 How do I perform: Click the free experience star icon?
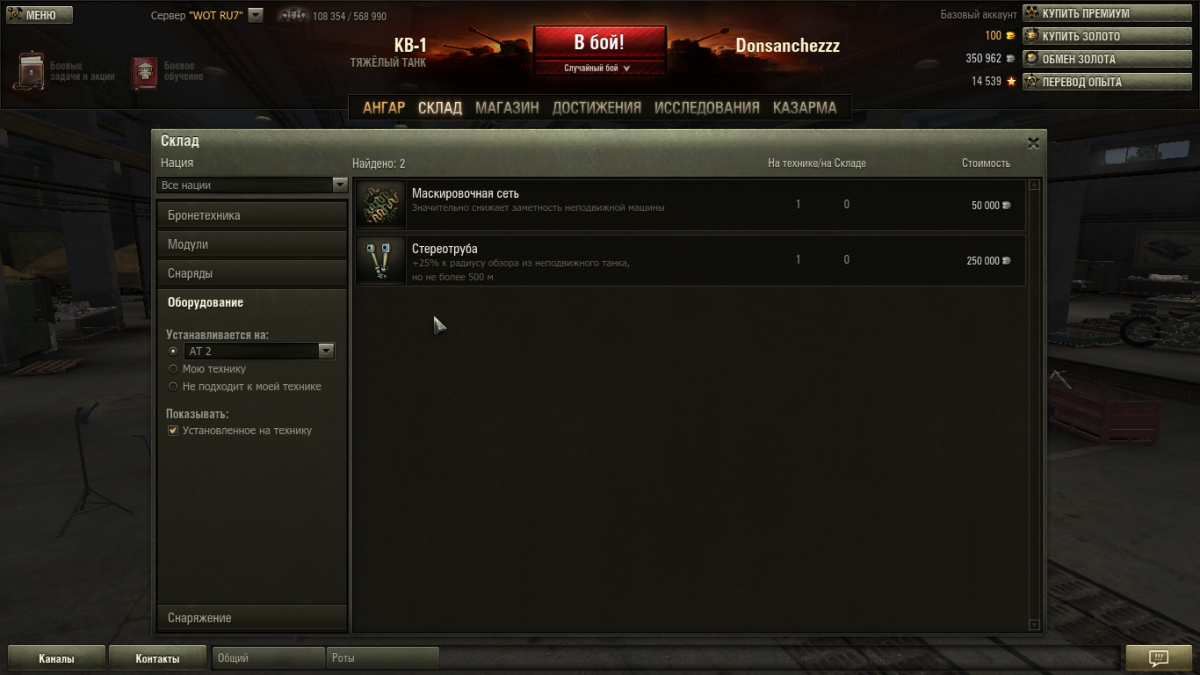[x=1011, y=82]
